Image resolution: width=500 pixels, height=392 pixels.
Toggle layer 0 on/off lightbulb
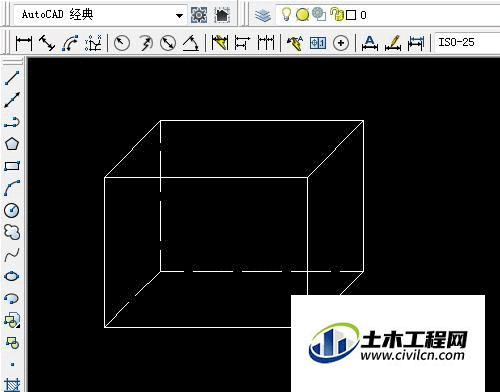[x=286, y=14]
